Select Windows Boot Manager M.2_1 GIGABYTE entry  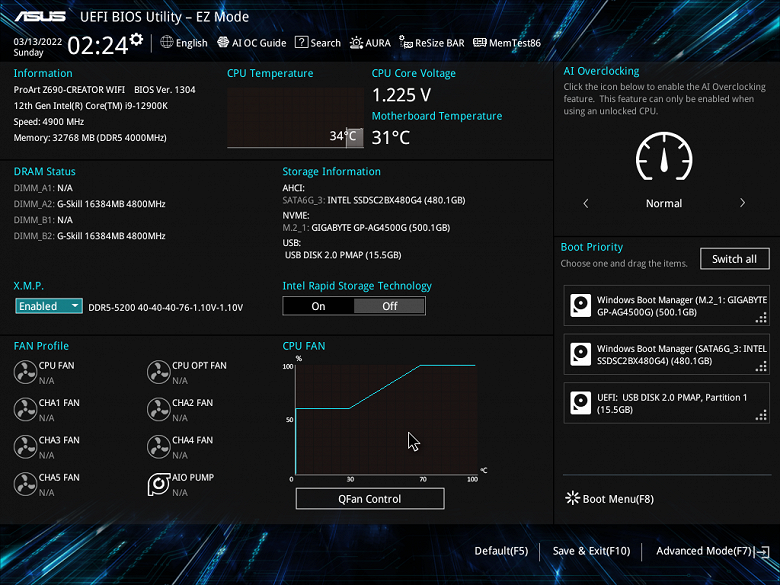coord(667,305)
